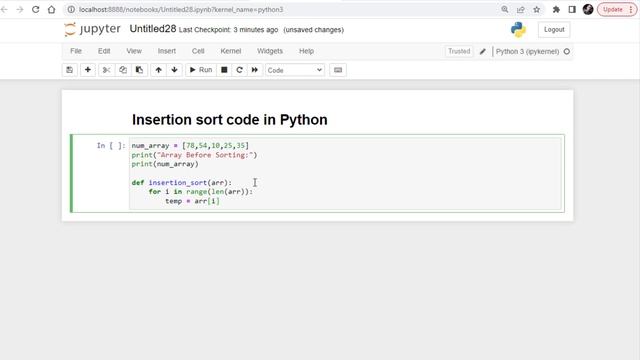Image resolution: width=640 pixels, height=360 pixels.
Task: Click the num_array assignment code line
Action: tap(190, 146)
